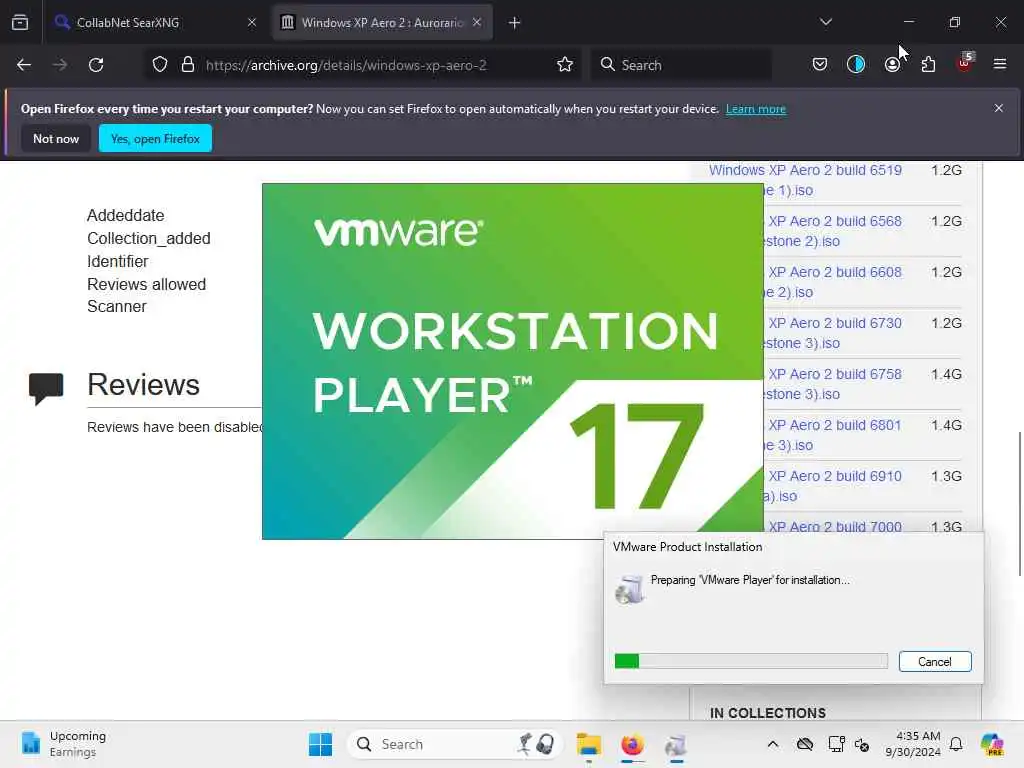The height and width of the screenshot is (768, 1024).
Task: Focus the Firefox toolbar Search box
Action: coord(681,65)
